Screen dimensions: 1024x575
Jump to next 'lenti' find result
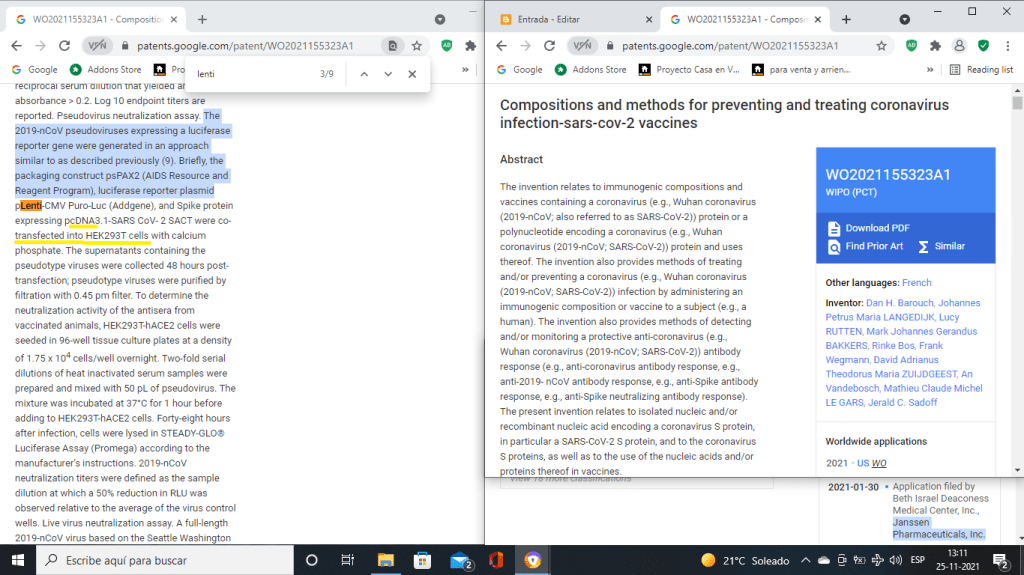(x=388, y=74)
